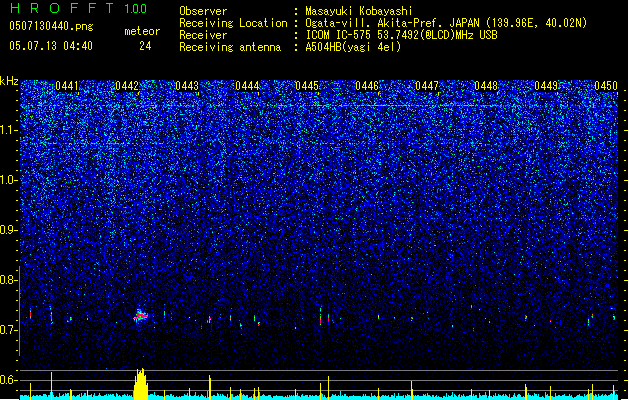Click the 0450 time marker
Screen dimensions: 629x400
[x=606, y=86]
